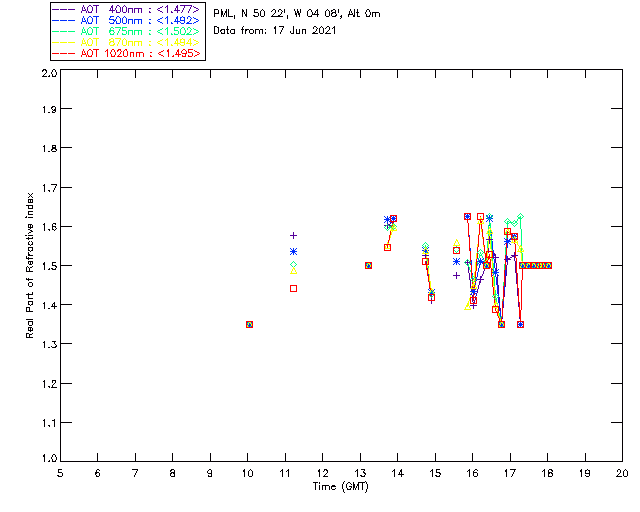Click x-axis tick label 15
The width and height of the screenshot is (640, 512).
point(435,473)
